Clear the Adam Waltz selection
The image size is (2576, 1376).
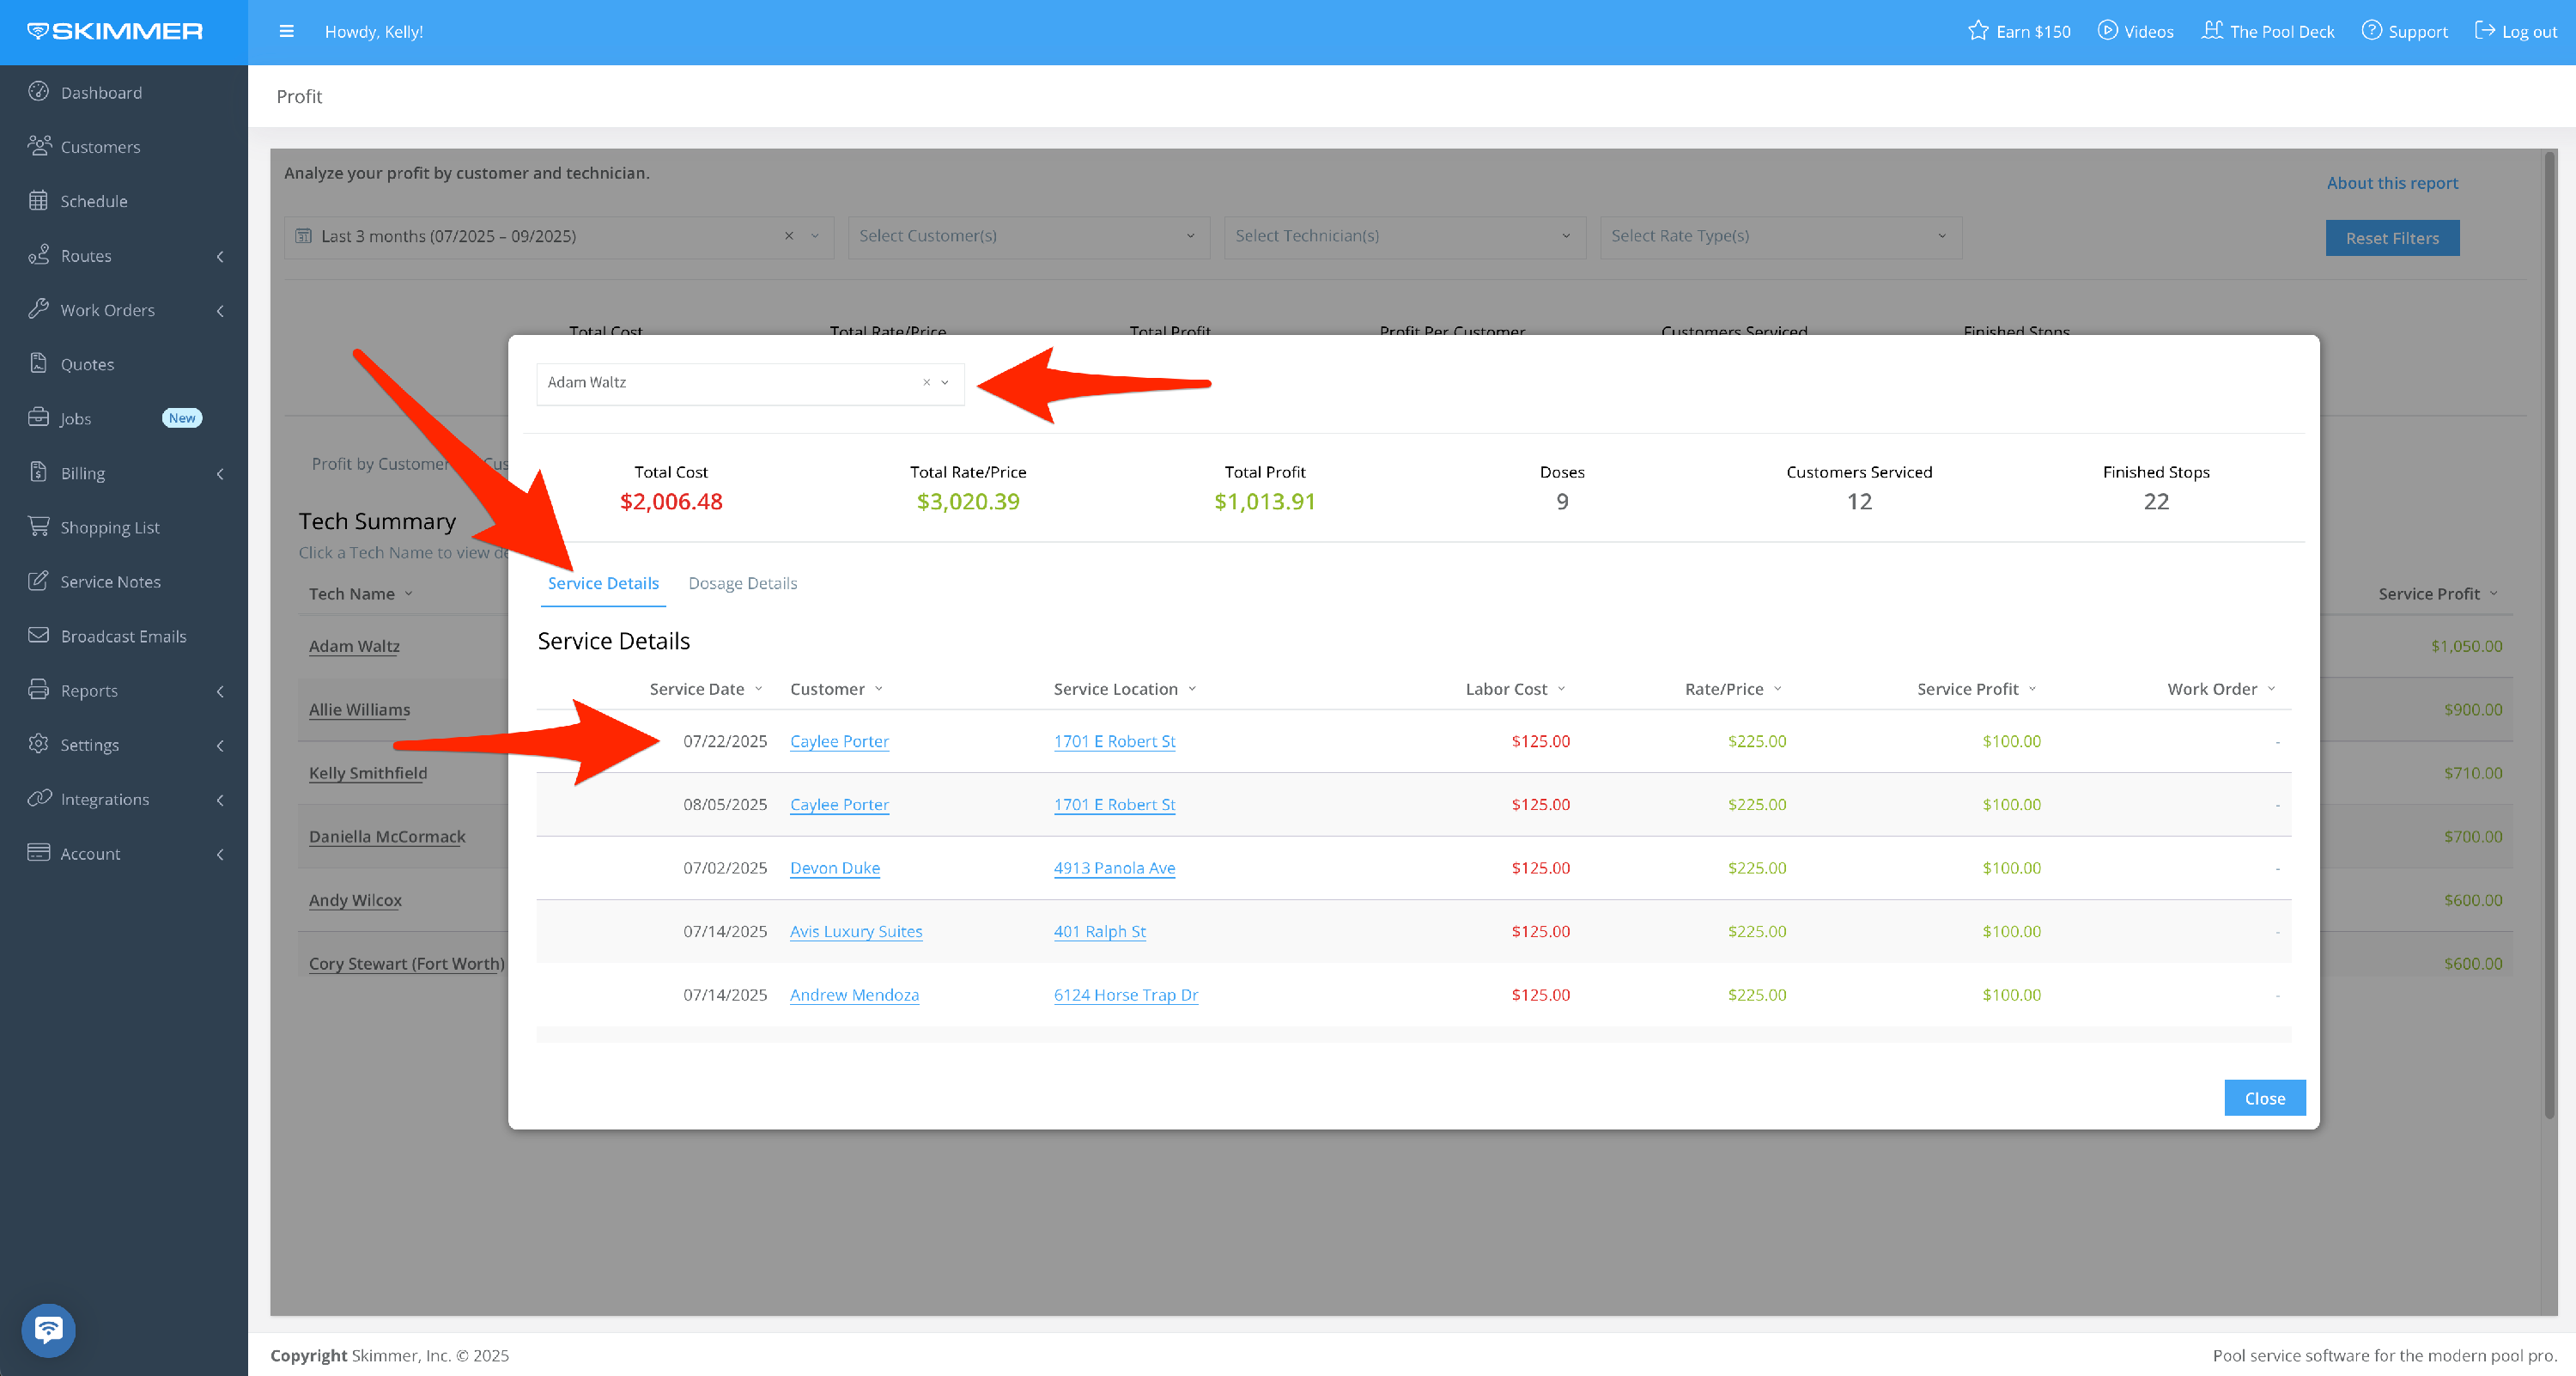pos(926,382)
